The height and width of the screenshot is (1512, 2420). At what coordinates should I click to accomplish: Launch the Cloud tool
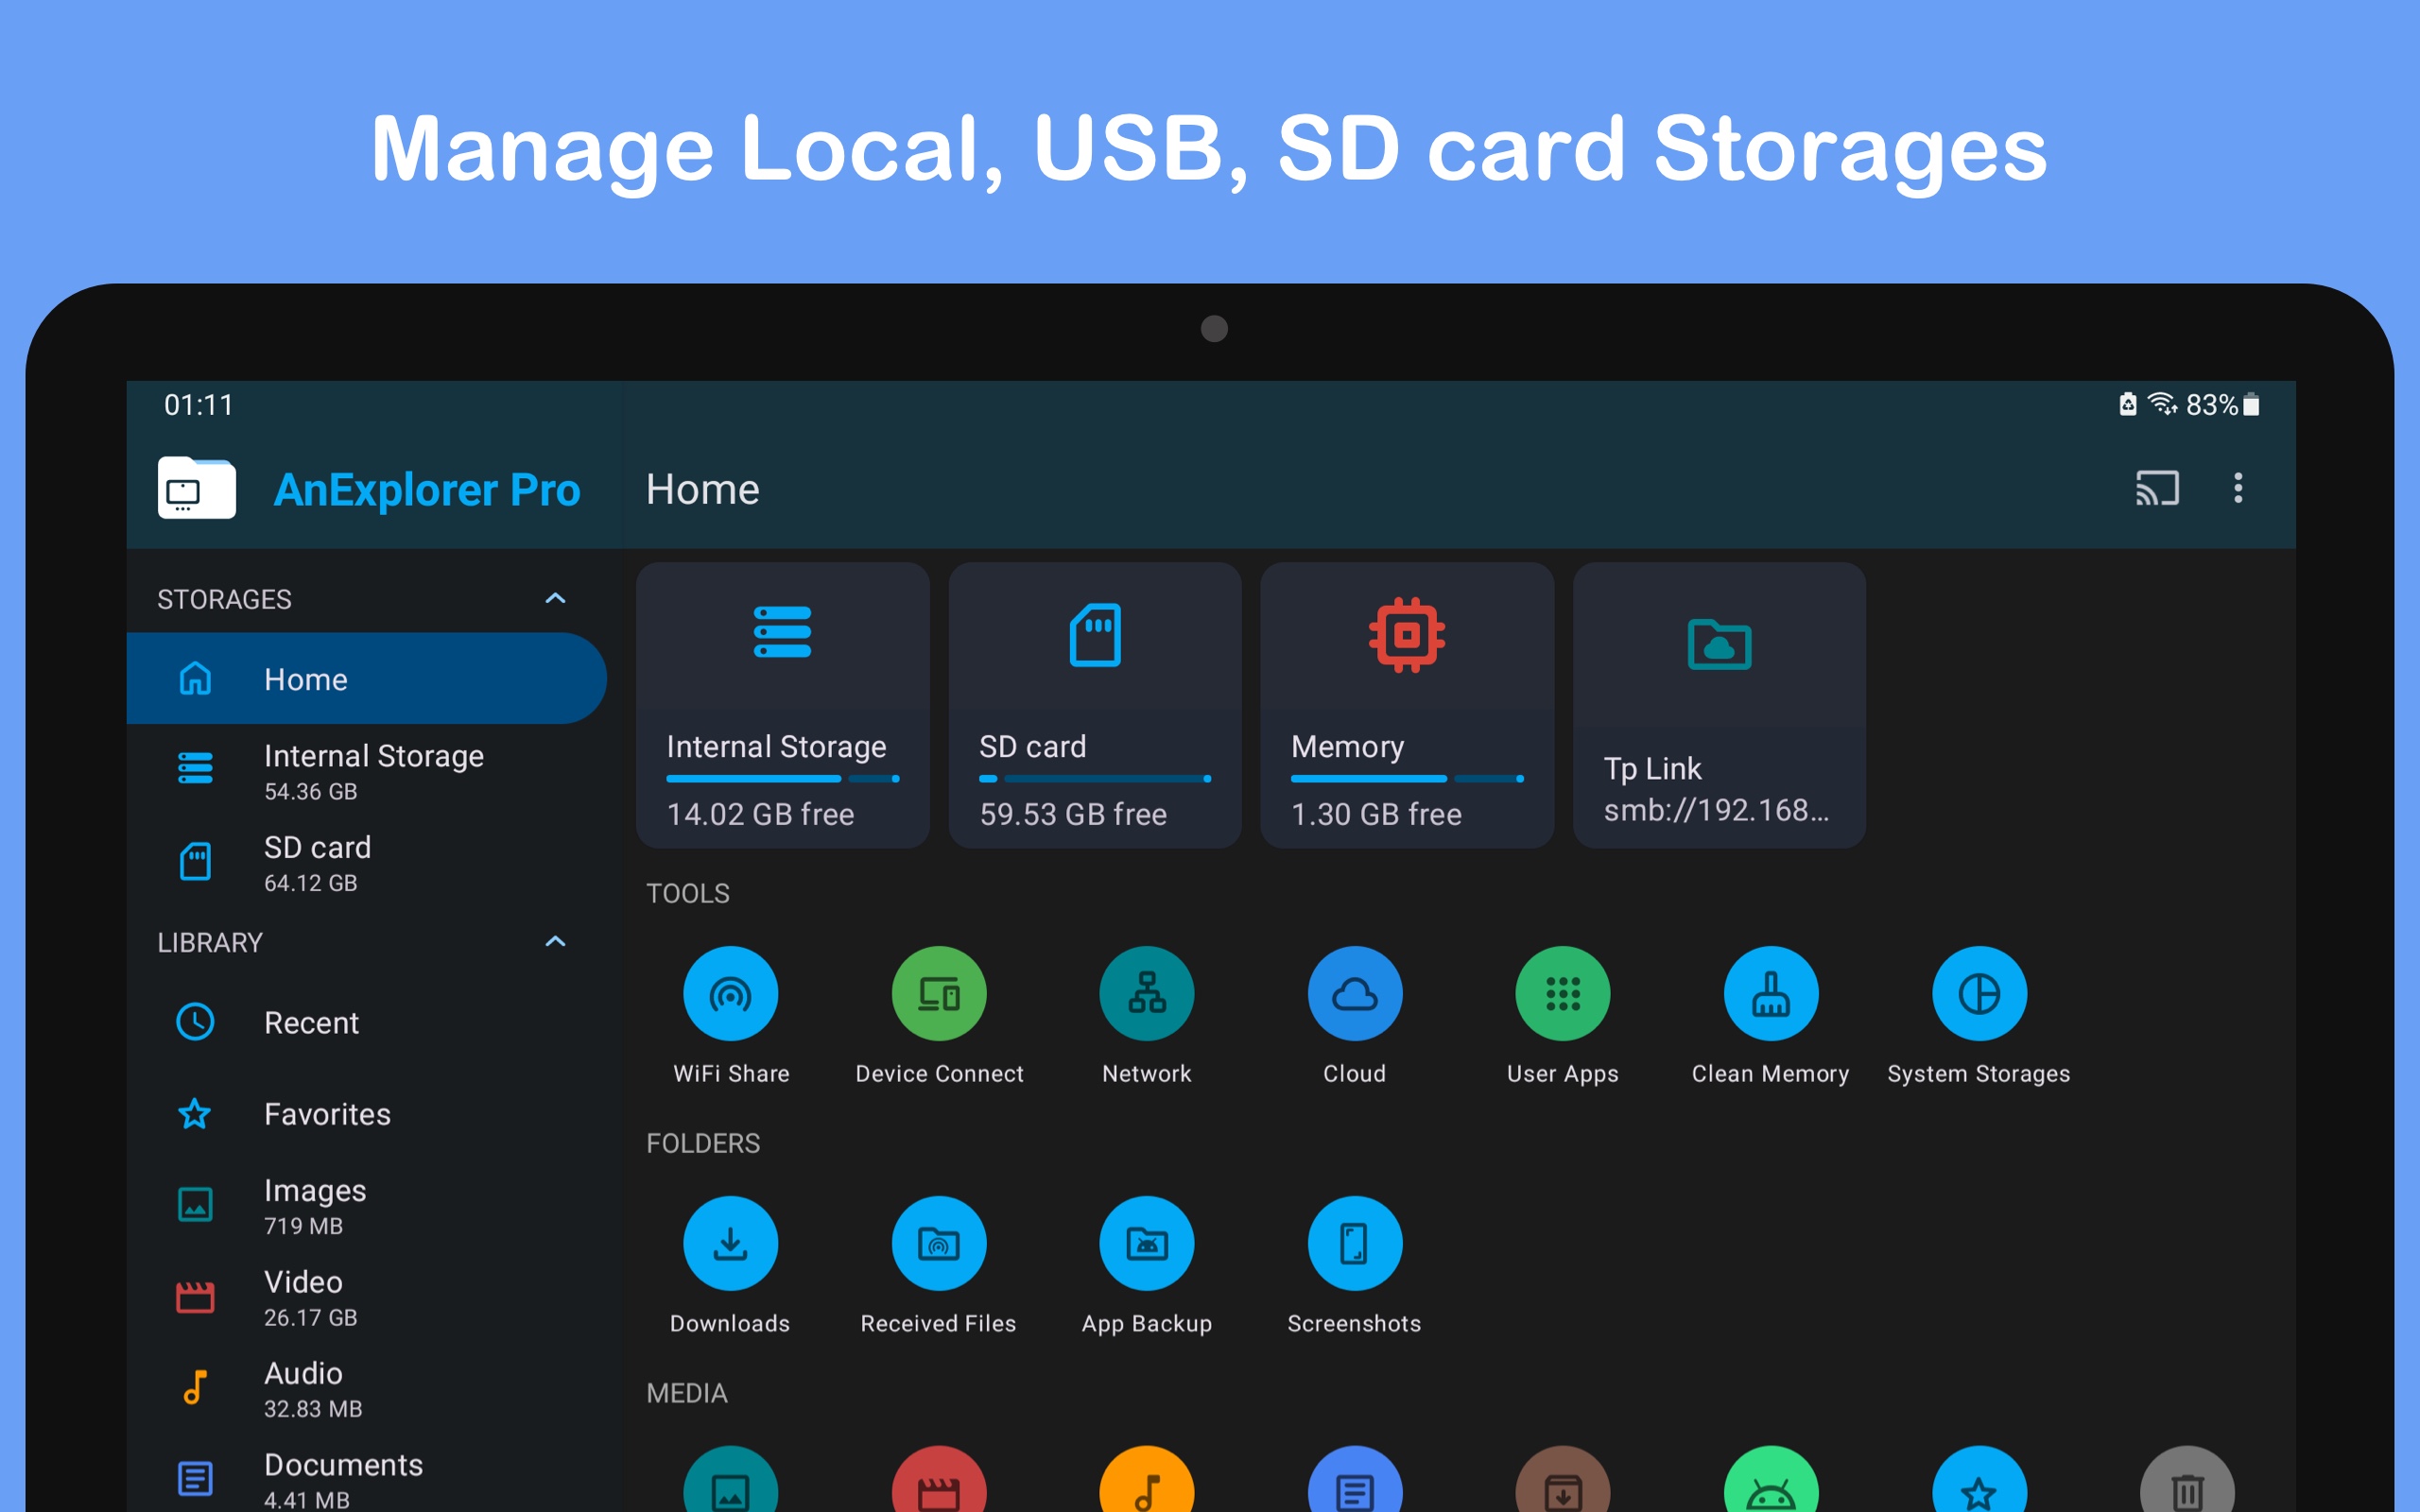click(1354, 992)
